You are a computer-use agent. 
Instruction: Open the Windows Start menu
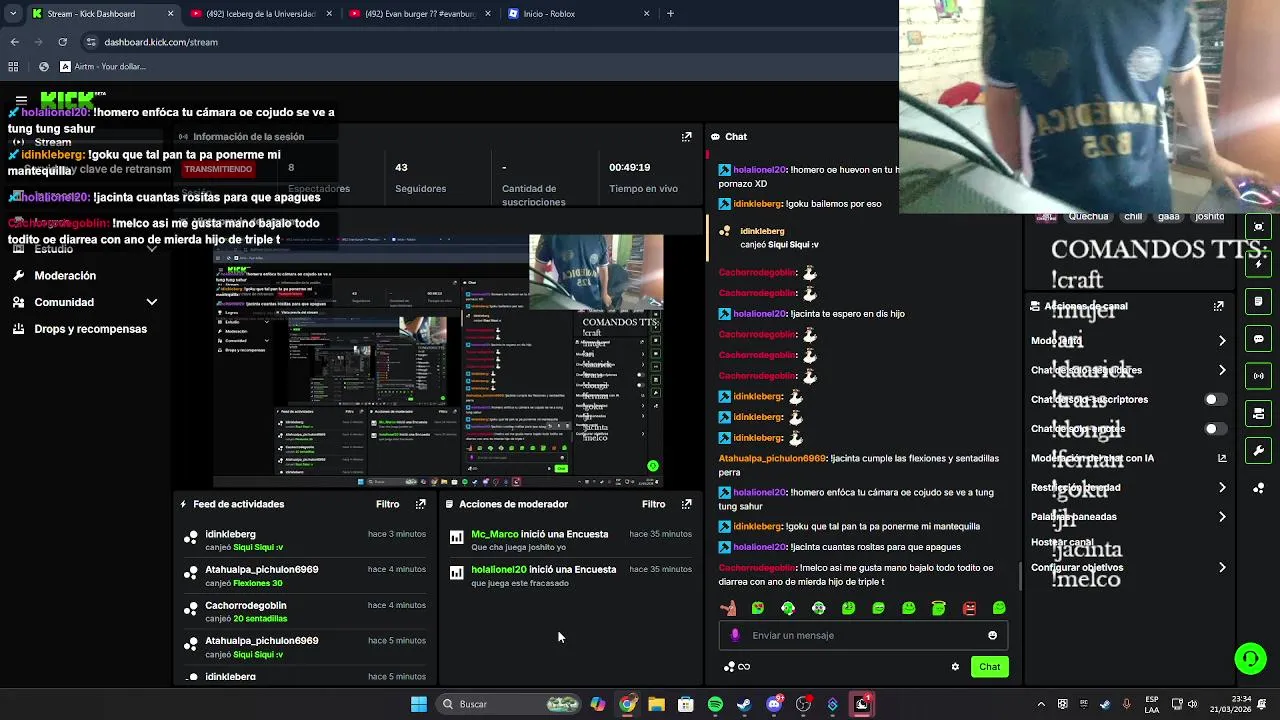(x=419, y=704)
